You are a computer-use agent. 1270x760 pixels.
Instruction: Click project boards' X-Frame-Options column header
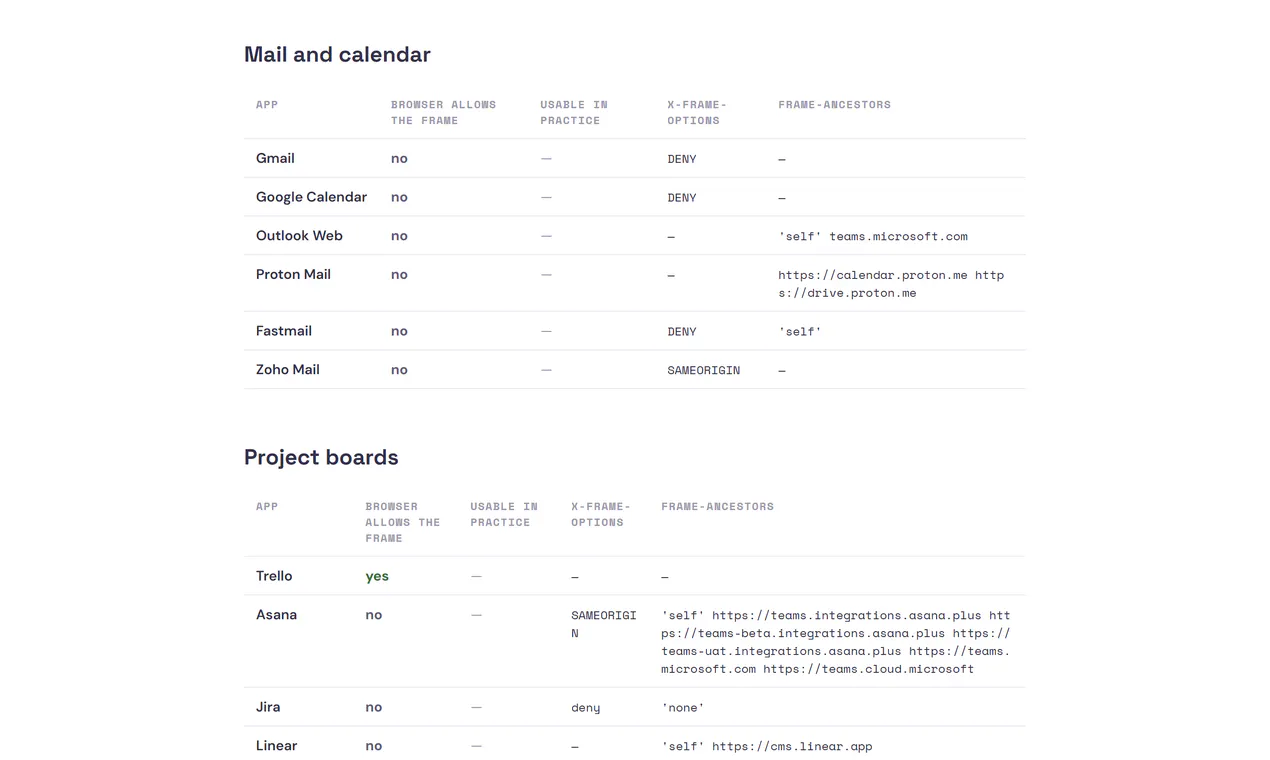click(x=601, y=515)
